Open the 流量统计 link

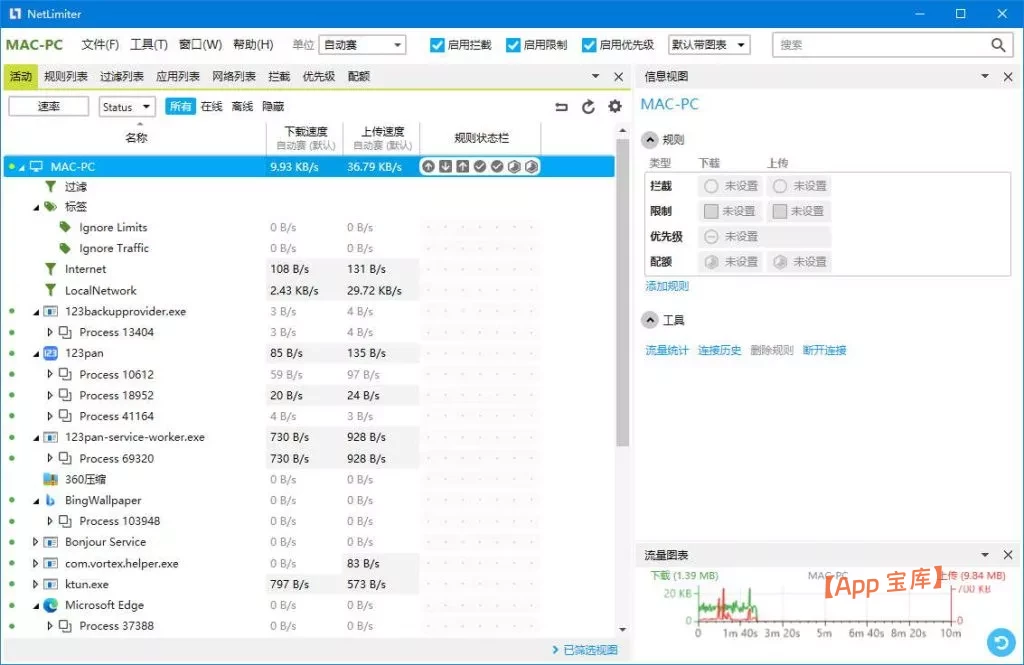tap(667, 351)
